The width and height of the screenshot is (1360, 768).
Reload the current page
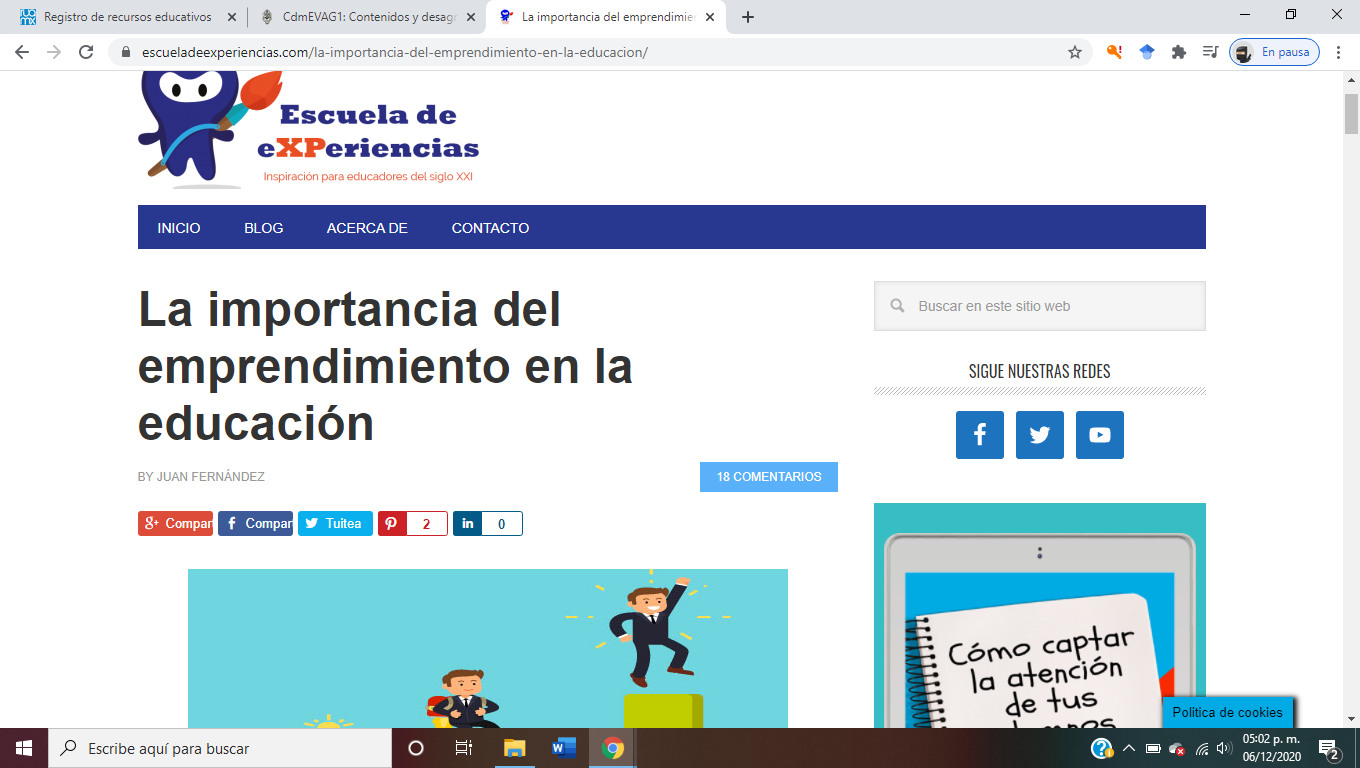pyautogui.click(x=86, y=52)
